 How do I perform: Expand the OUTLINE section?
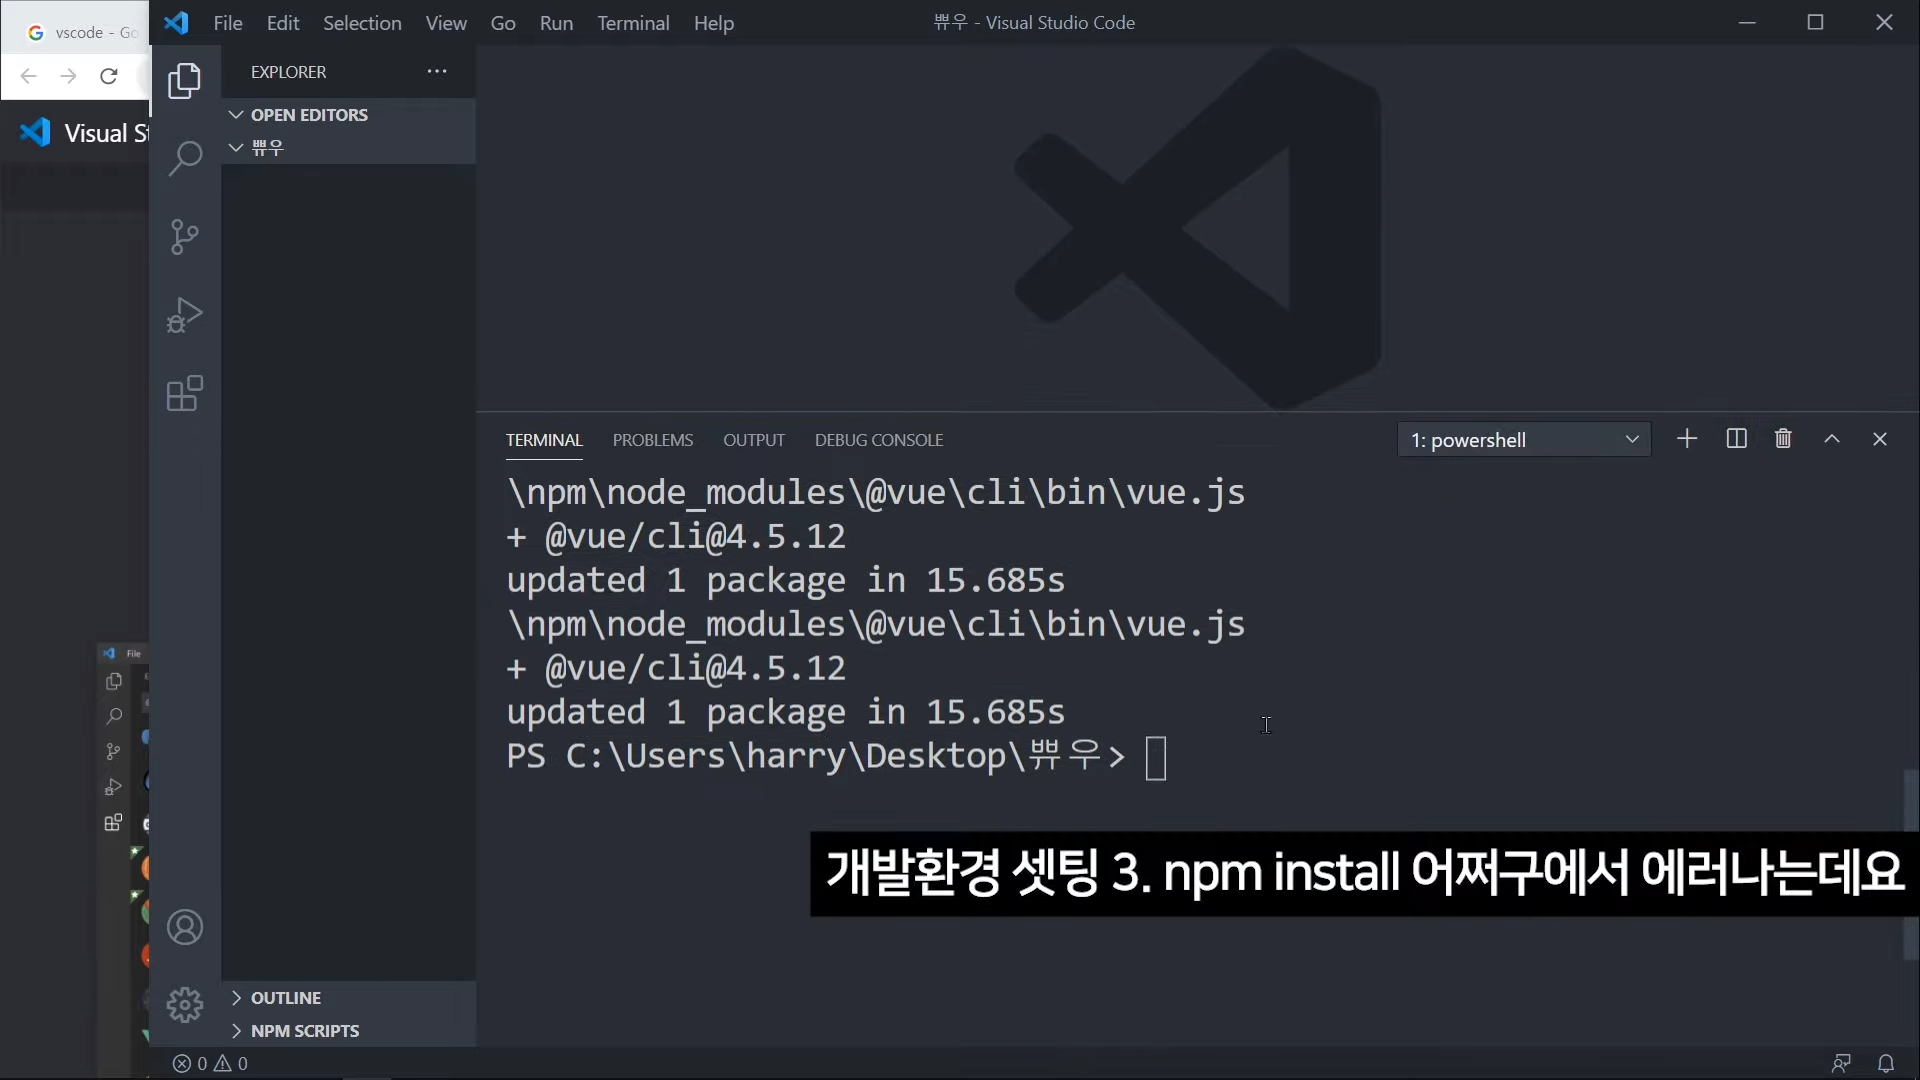click(286, 998)
